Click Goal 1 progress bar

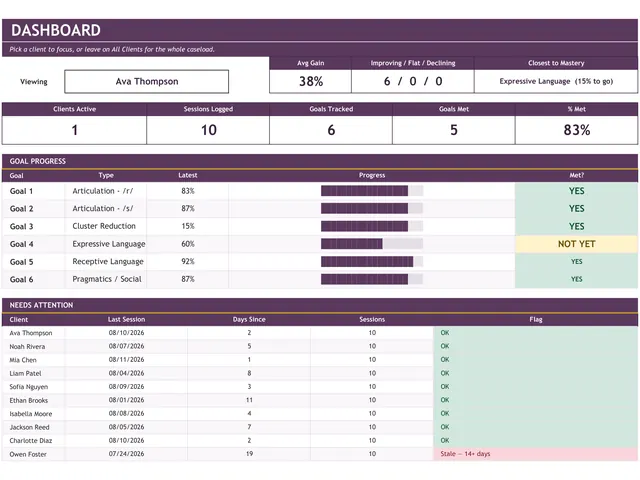[372, 191]
